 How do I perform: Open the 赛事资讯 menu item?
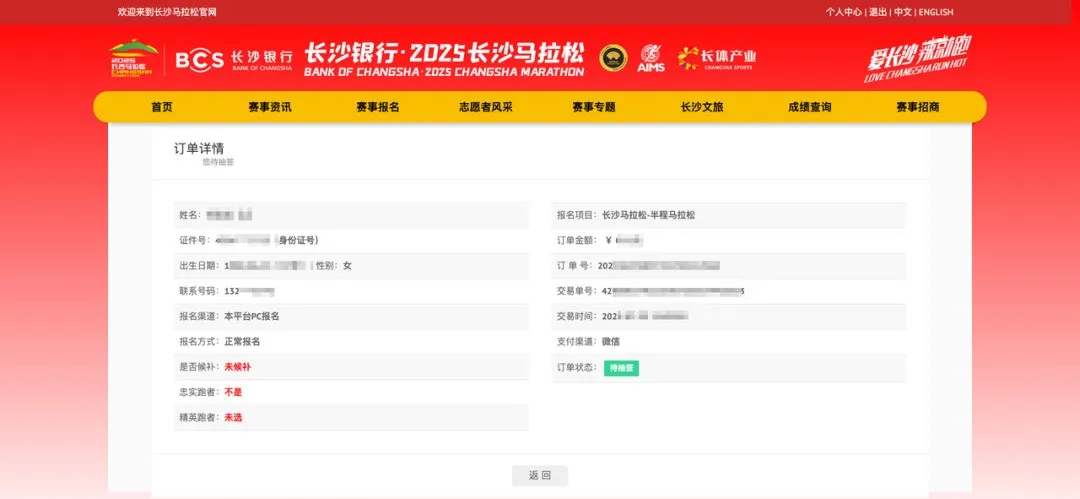click(270, 108)
